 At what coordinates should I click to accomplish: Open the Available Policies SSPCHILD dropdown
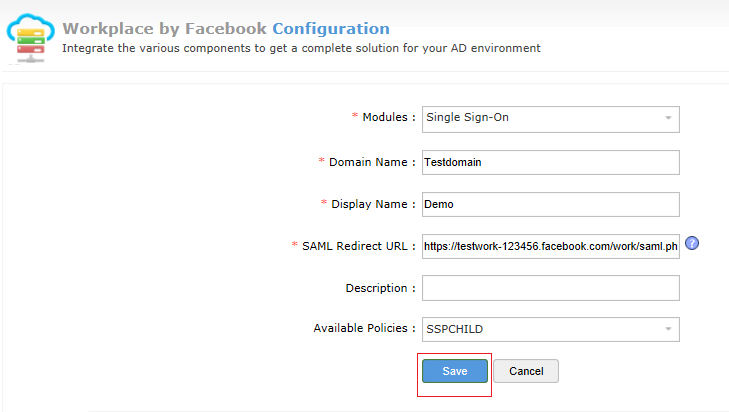click(x=540, y=329)
